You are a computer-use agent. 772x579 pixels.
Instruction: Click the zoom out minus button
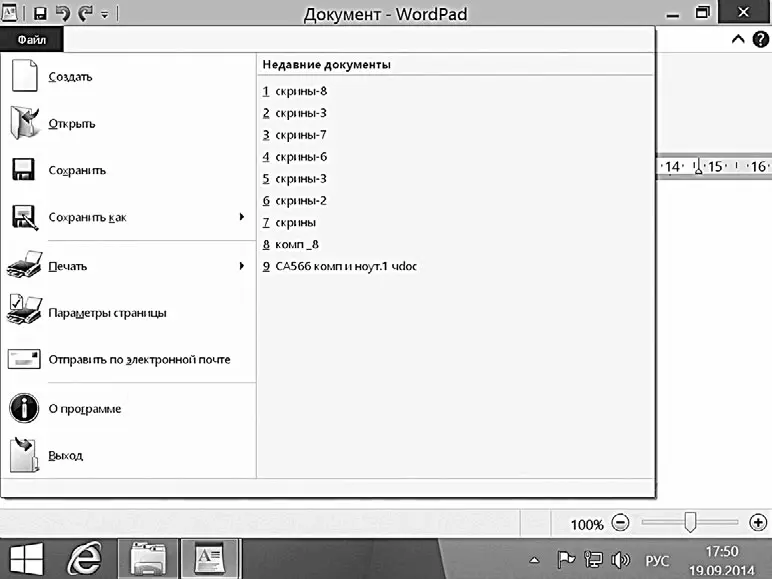click(x=620, y=523)
